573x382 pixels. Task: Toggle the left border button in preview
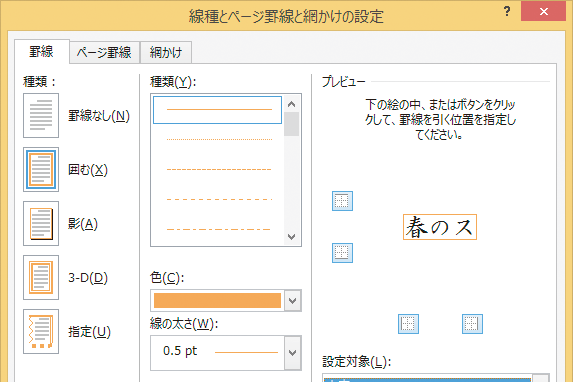click(x=408, y=324)
